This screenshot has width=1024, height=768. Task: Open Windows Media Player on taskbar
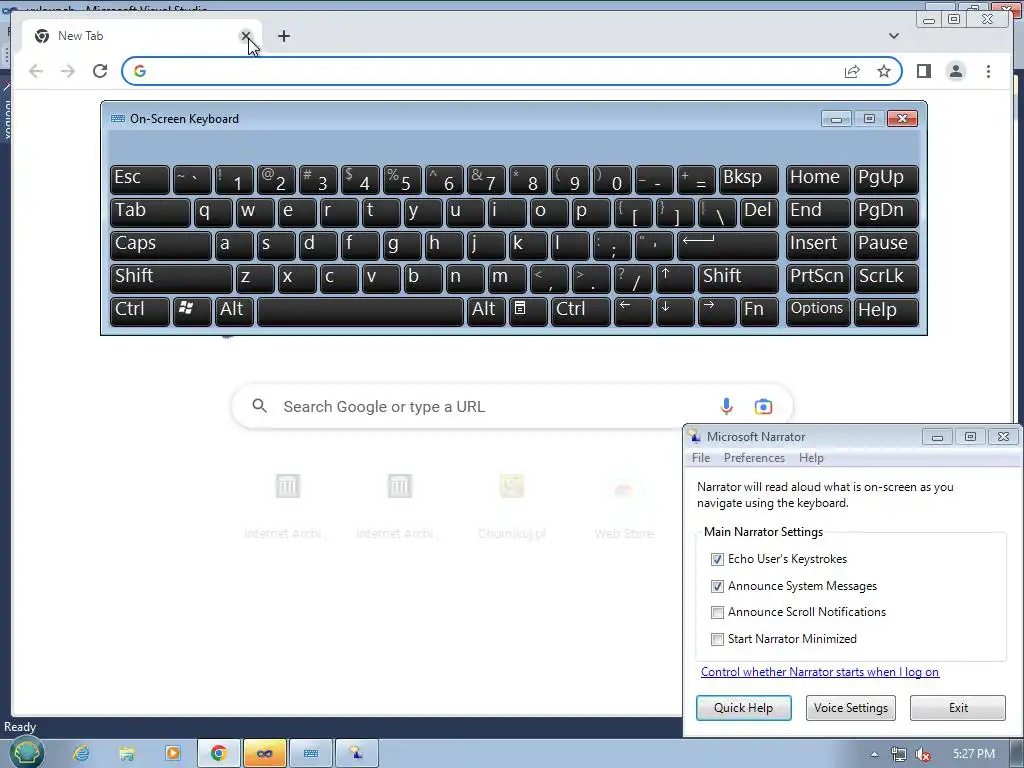click(x=172, y=754)
